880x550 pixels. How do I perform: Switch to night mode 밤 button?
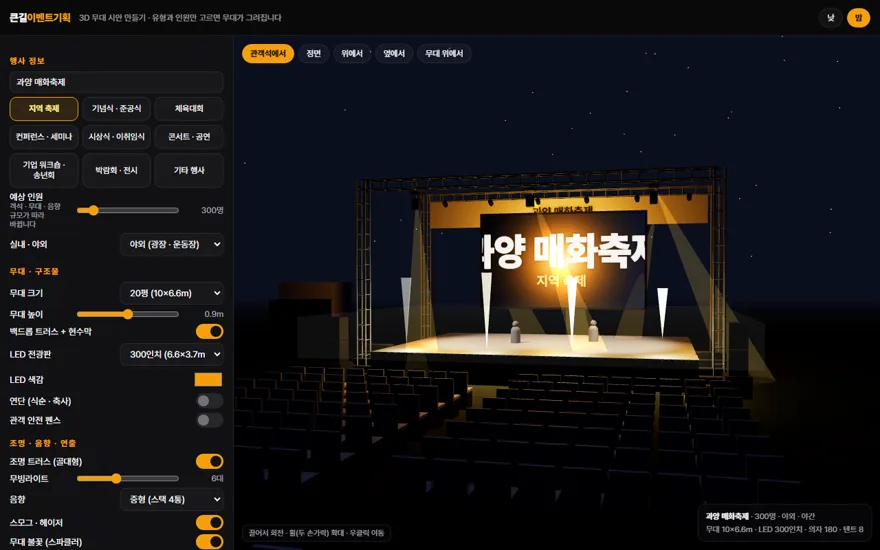pyautogui.click(x=858, y=18)
